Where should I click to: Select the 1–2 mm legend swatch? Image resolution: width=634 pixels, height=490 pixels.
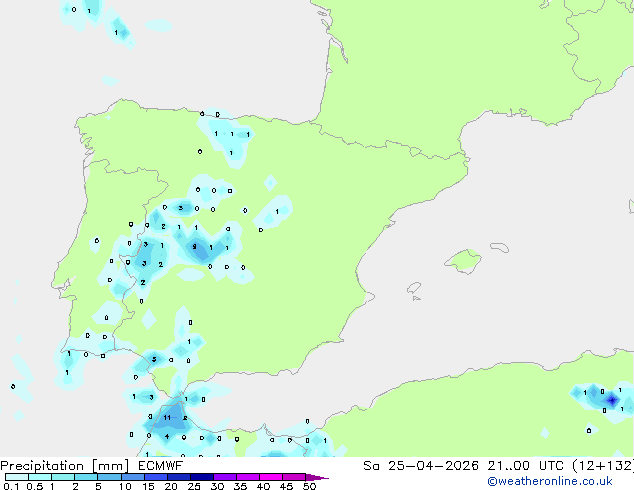63,477
